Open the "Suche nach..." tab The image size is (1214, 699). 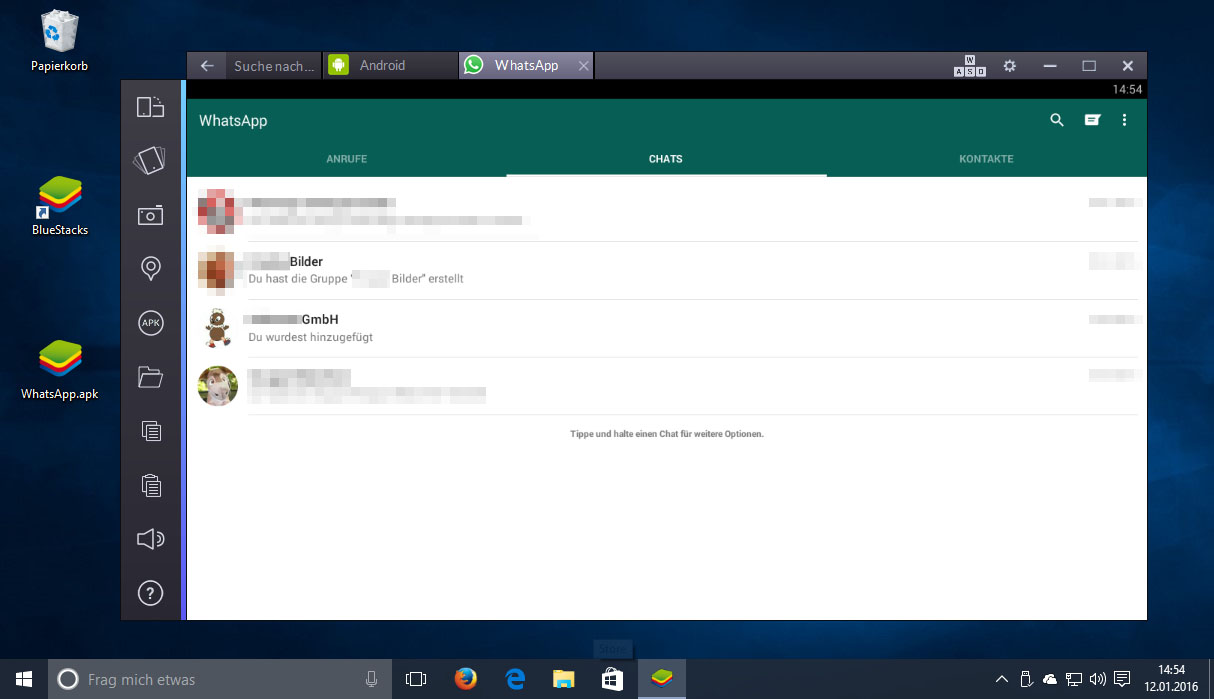(x=274, y=66)
